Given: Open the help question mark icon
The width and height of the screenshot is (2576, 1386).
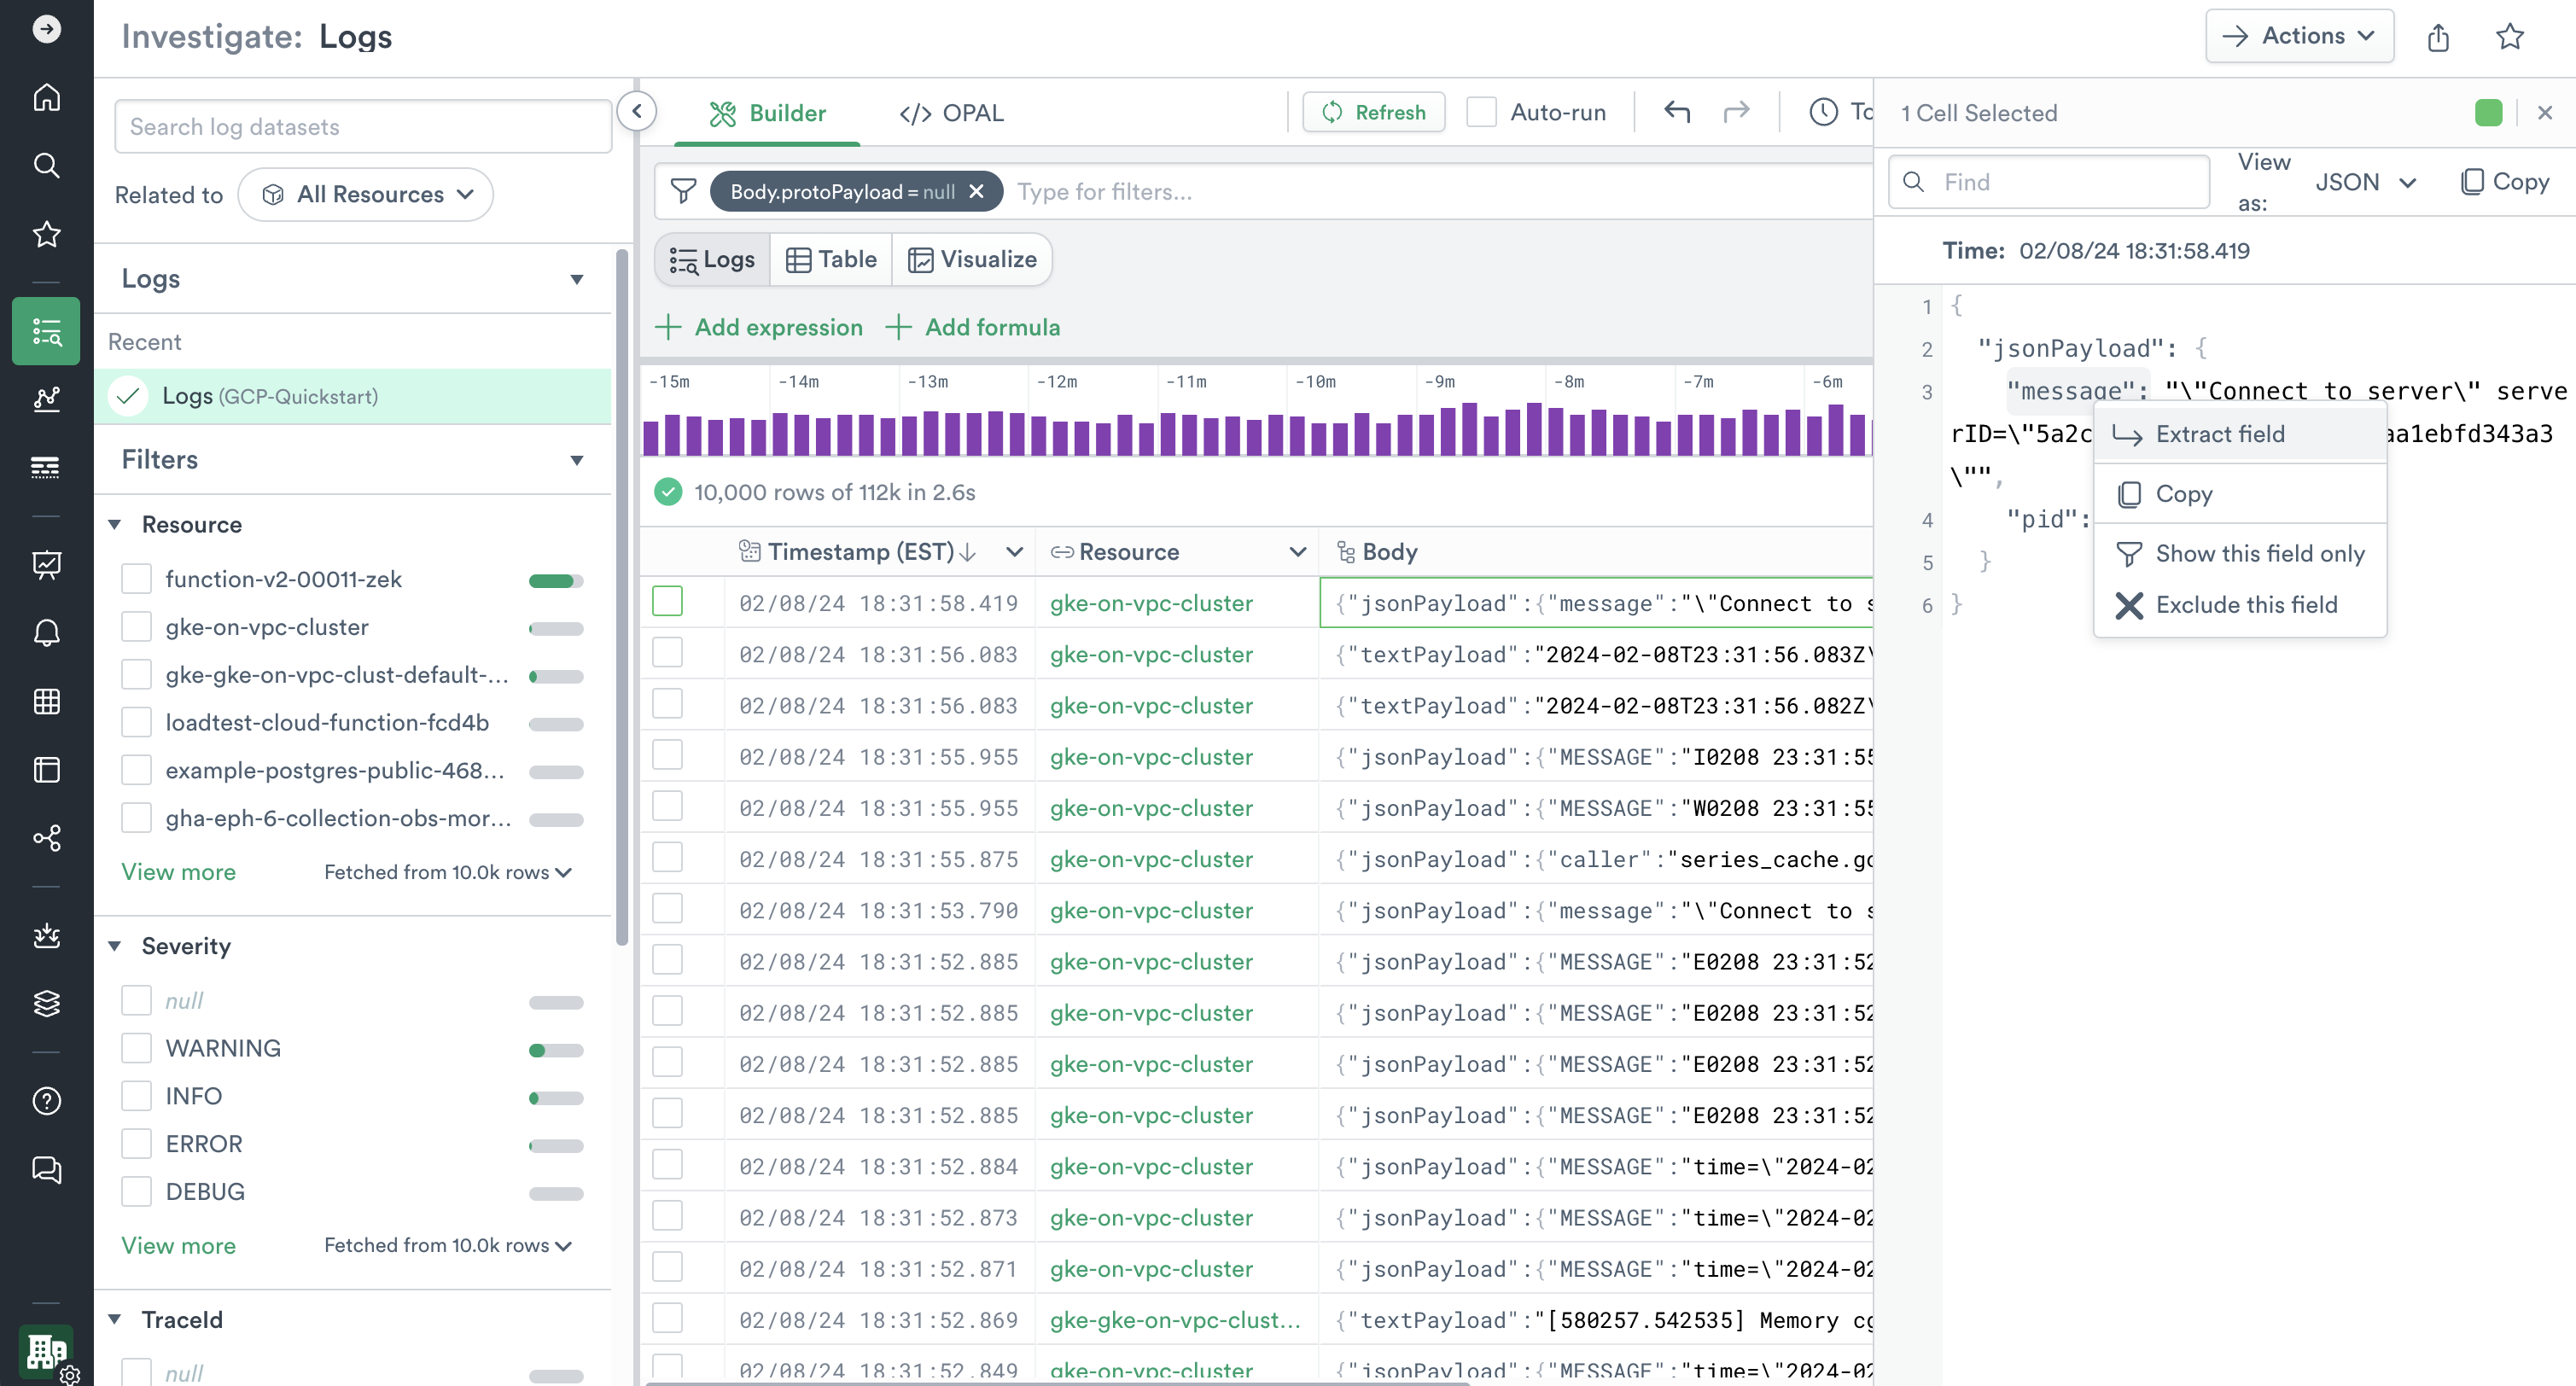Looking at the screenshot, I should pos(46,1101).
